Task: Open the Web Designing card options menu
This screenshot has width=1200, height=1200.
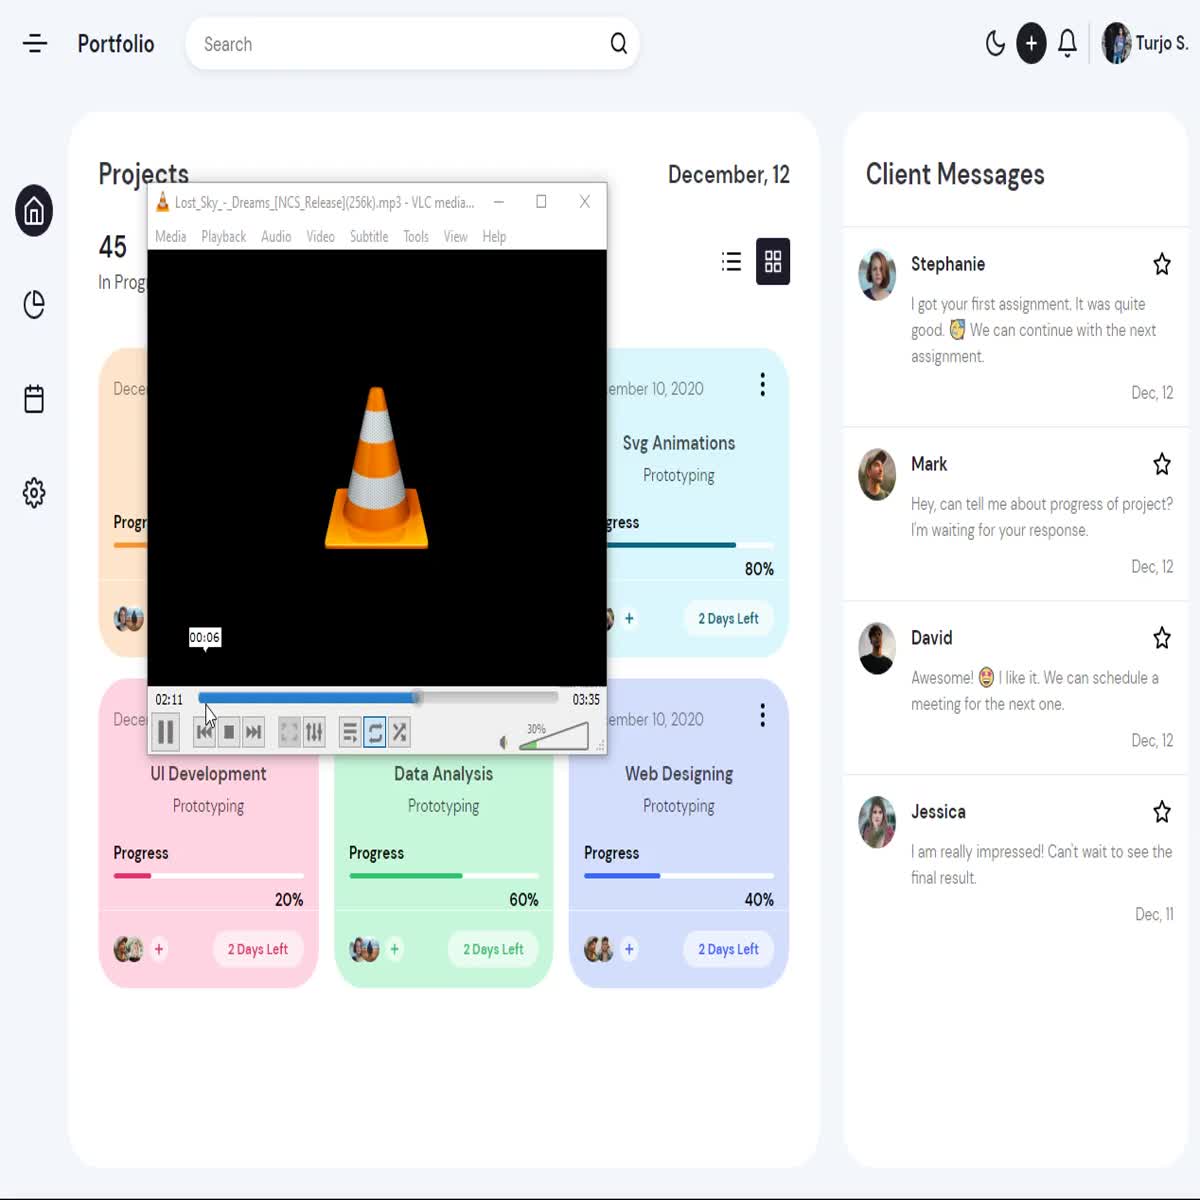Action: (763, 715)
